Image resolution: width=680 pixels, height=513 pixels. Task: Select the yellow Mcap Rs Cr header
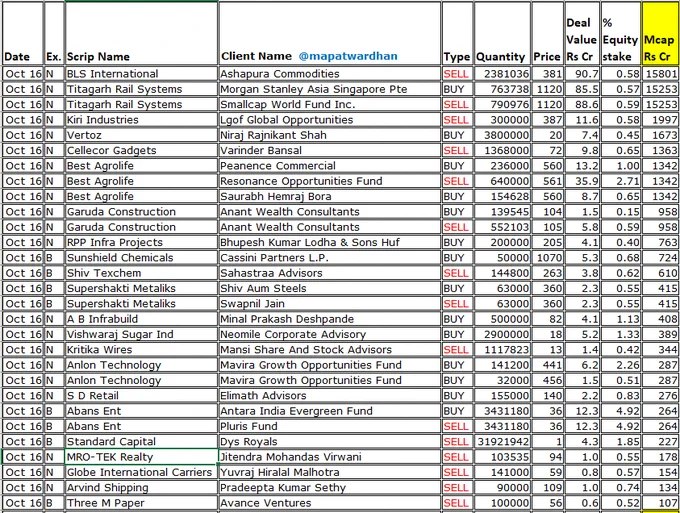[x=660, y=34]
